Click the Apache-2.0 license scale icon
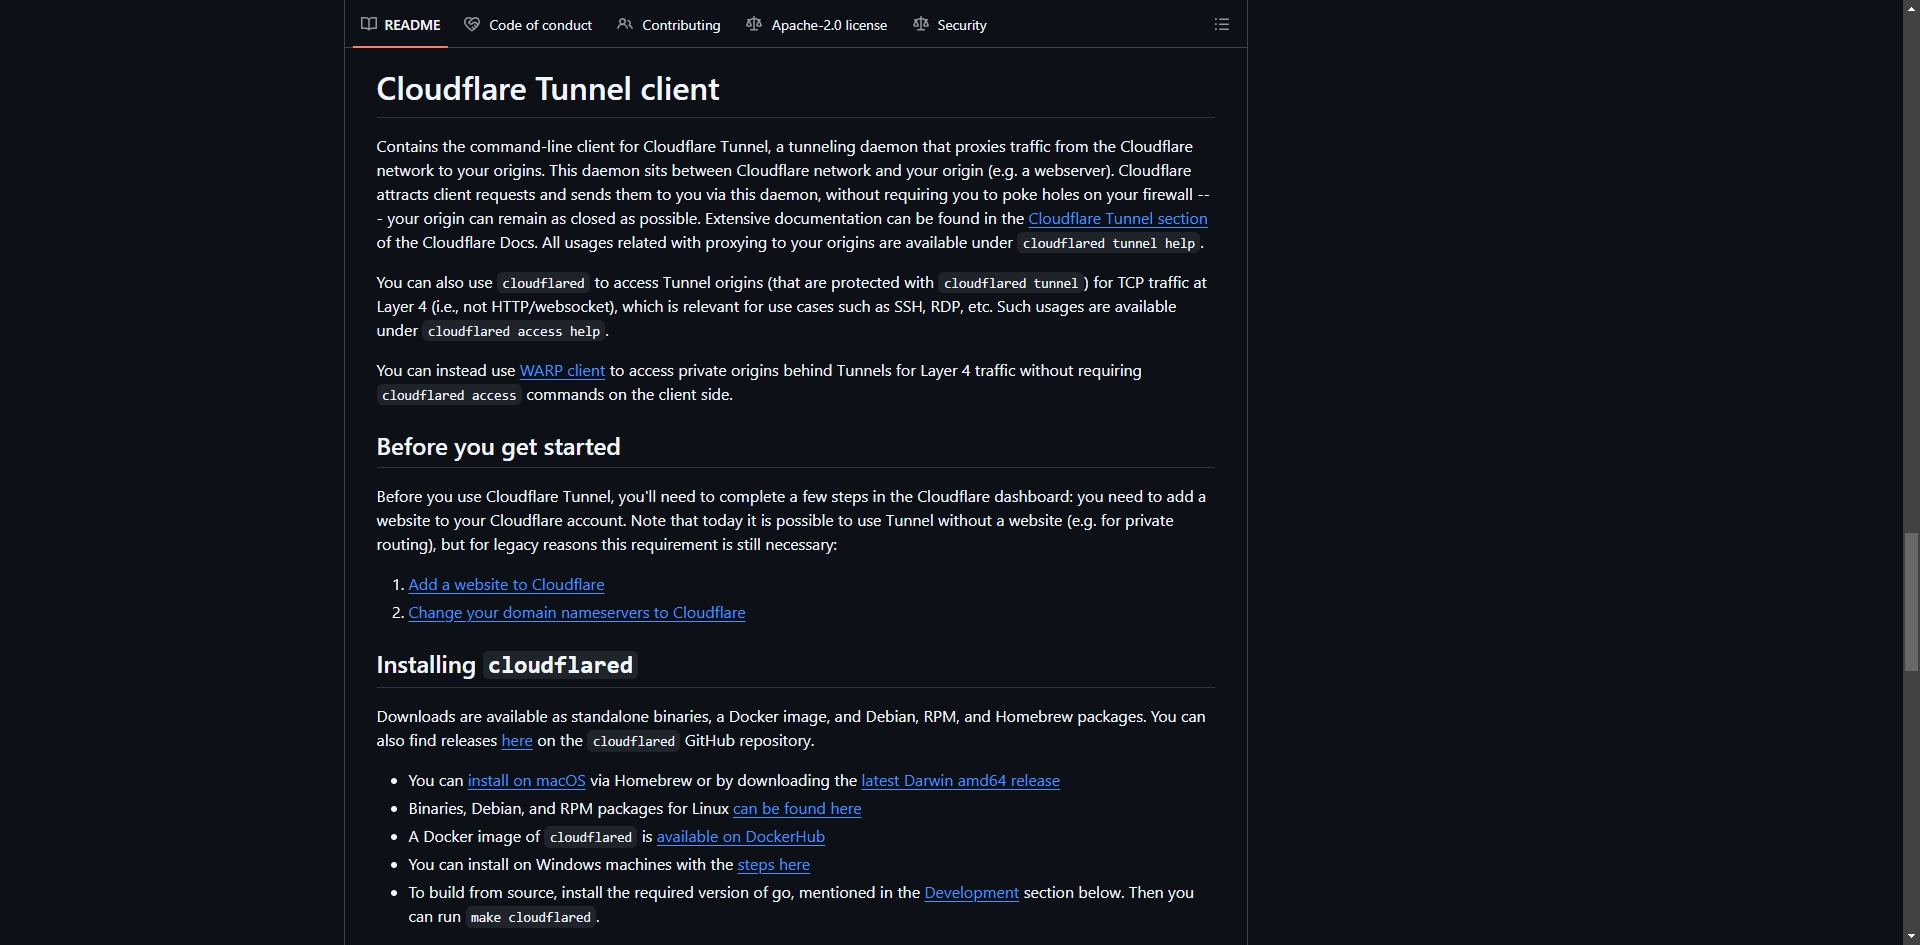Viewport: 1920px width, 945px height. (x=754, y=24)
